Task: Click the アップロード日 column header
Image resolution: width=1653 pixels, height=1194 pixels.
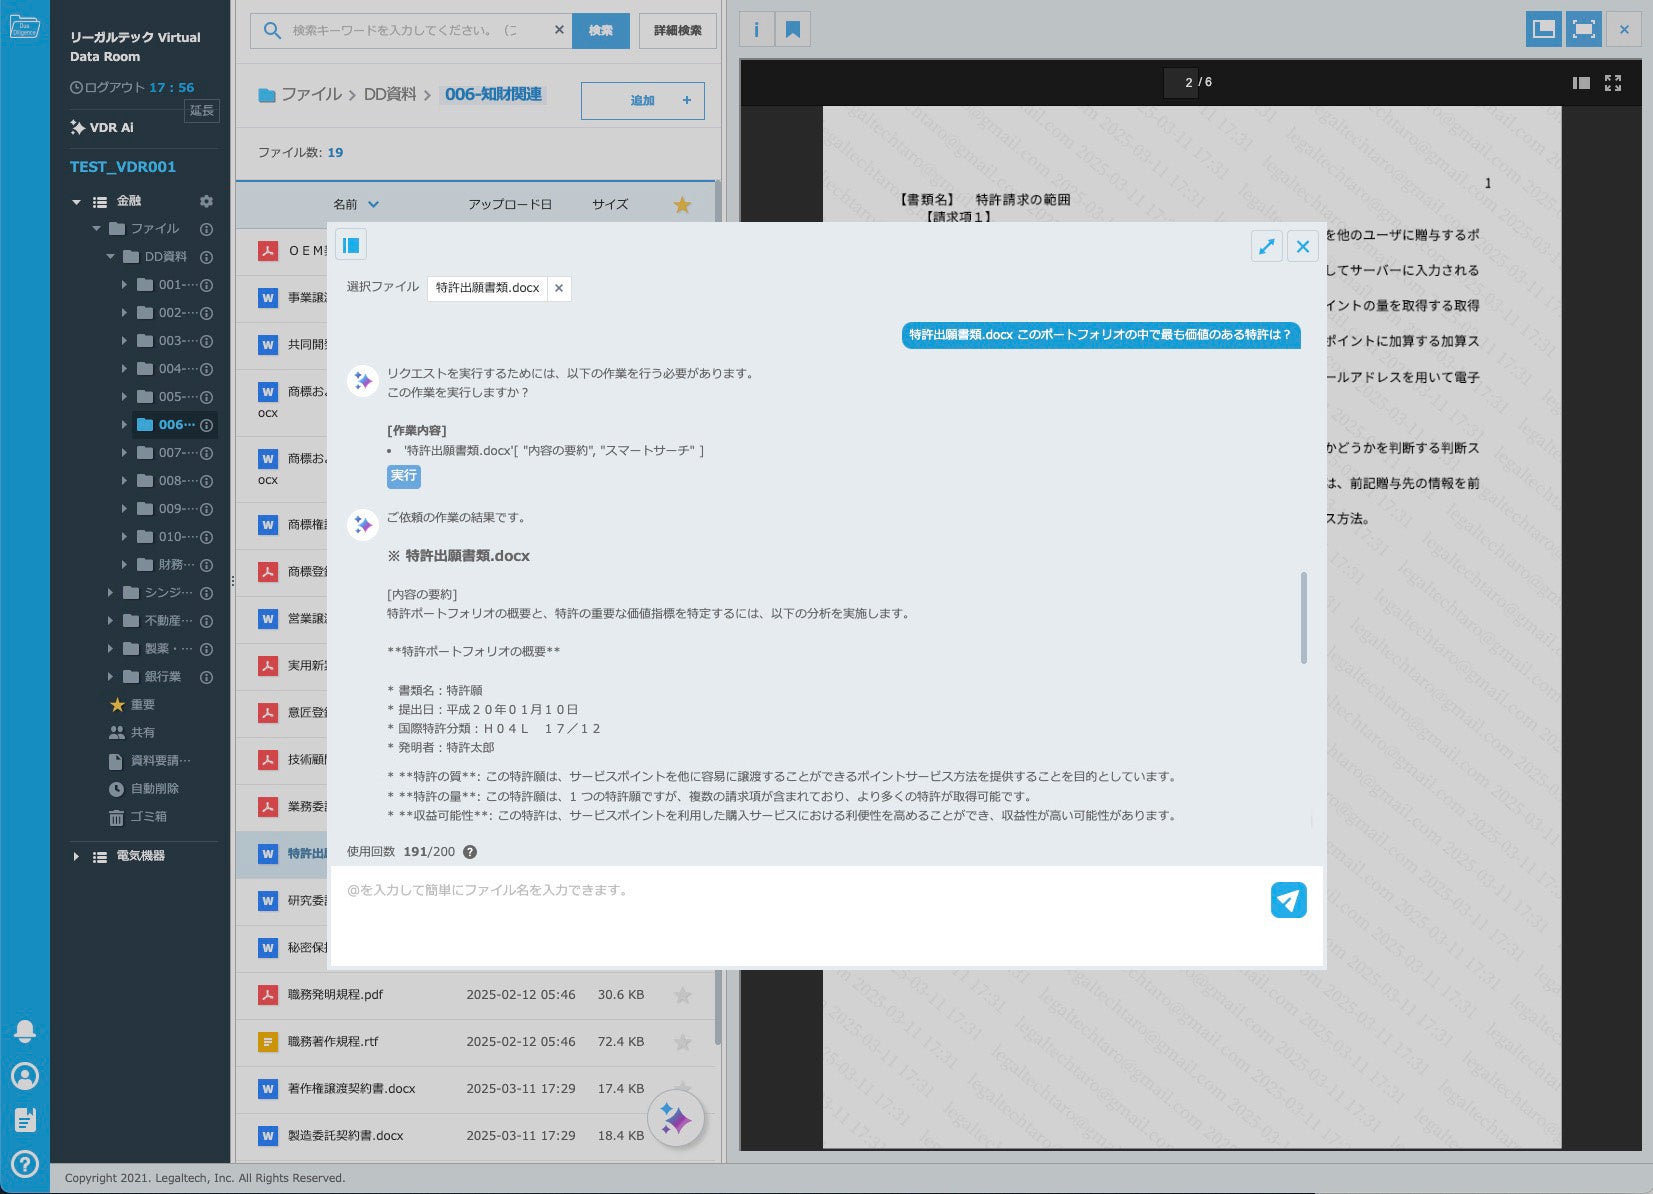Action: tap(510, 204)
